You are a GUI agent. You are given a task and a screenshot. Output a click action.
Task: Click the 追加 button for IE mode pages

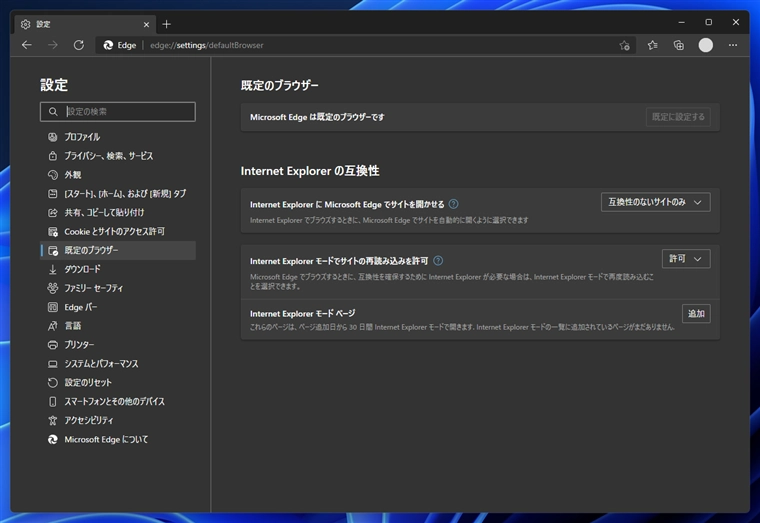[x=695, y=314]
